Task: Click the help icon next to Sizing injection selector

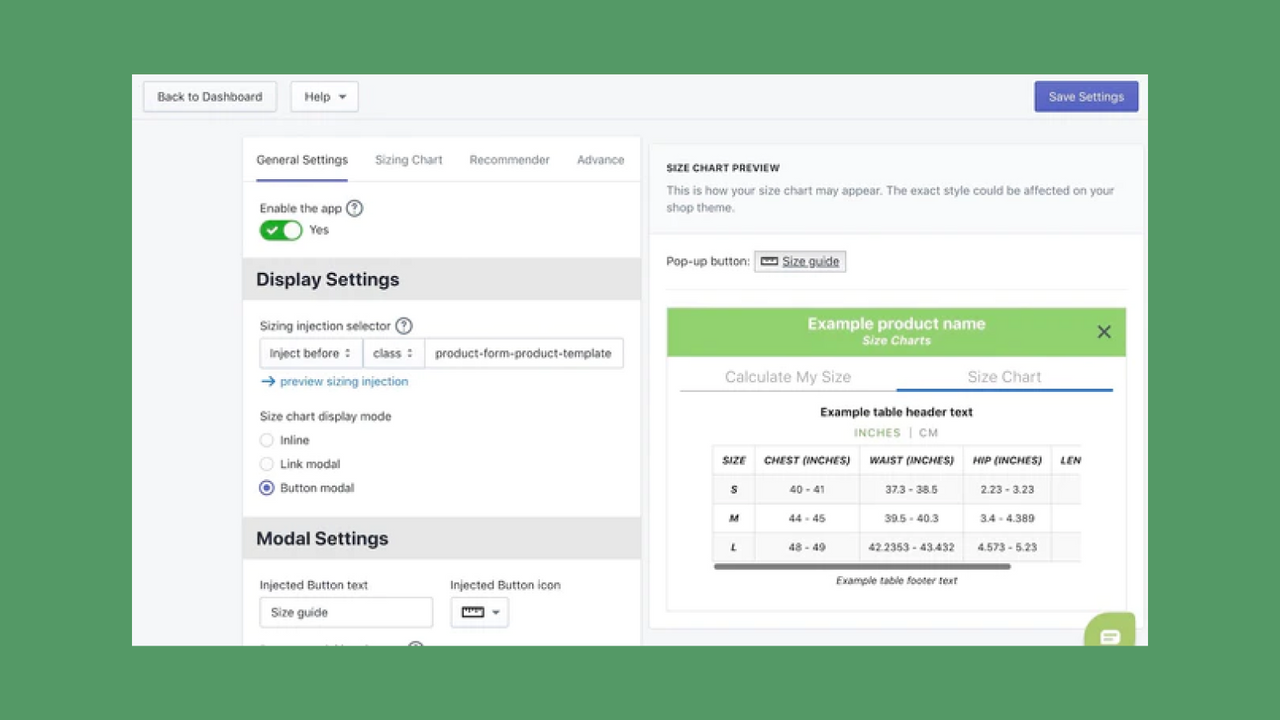Action: click(404, 326)
